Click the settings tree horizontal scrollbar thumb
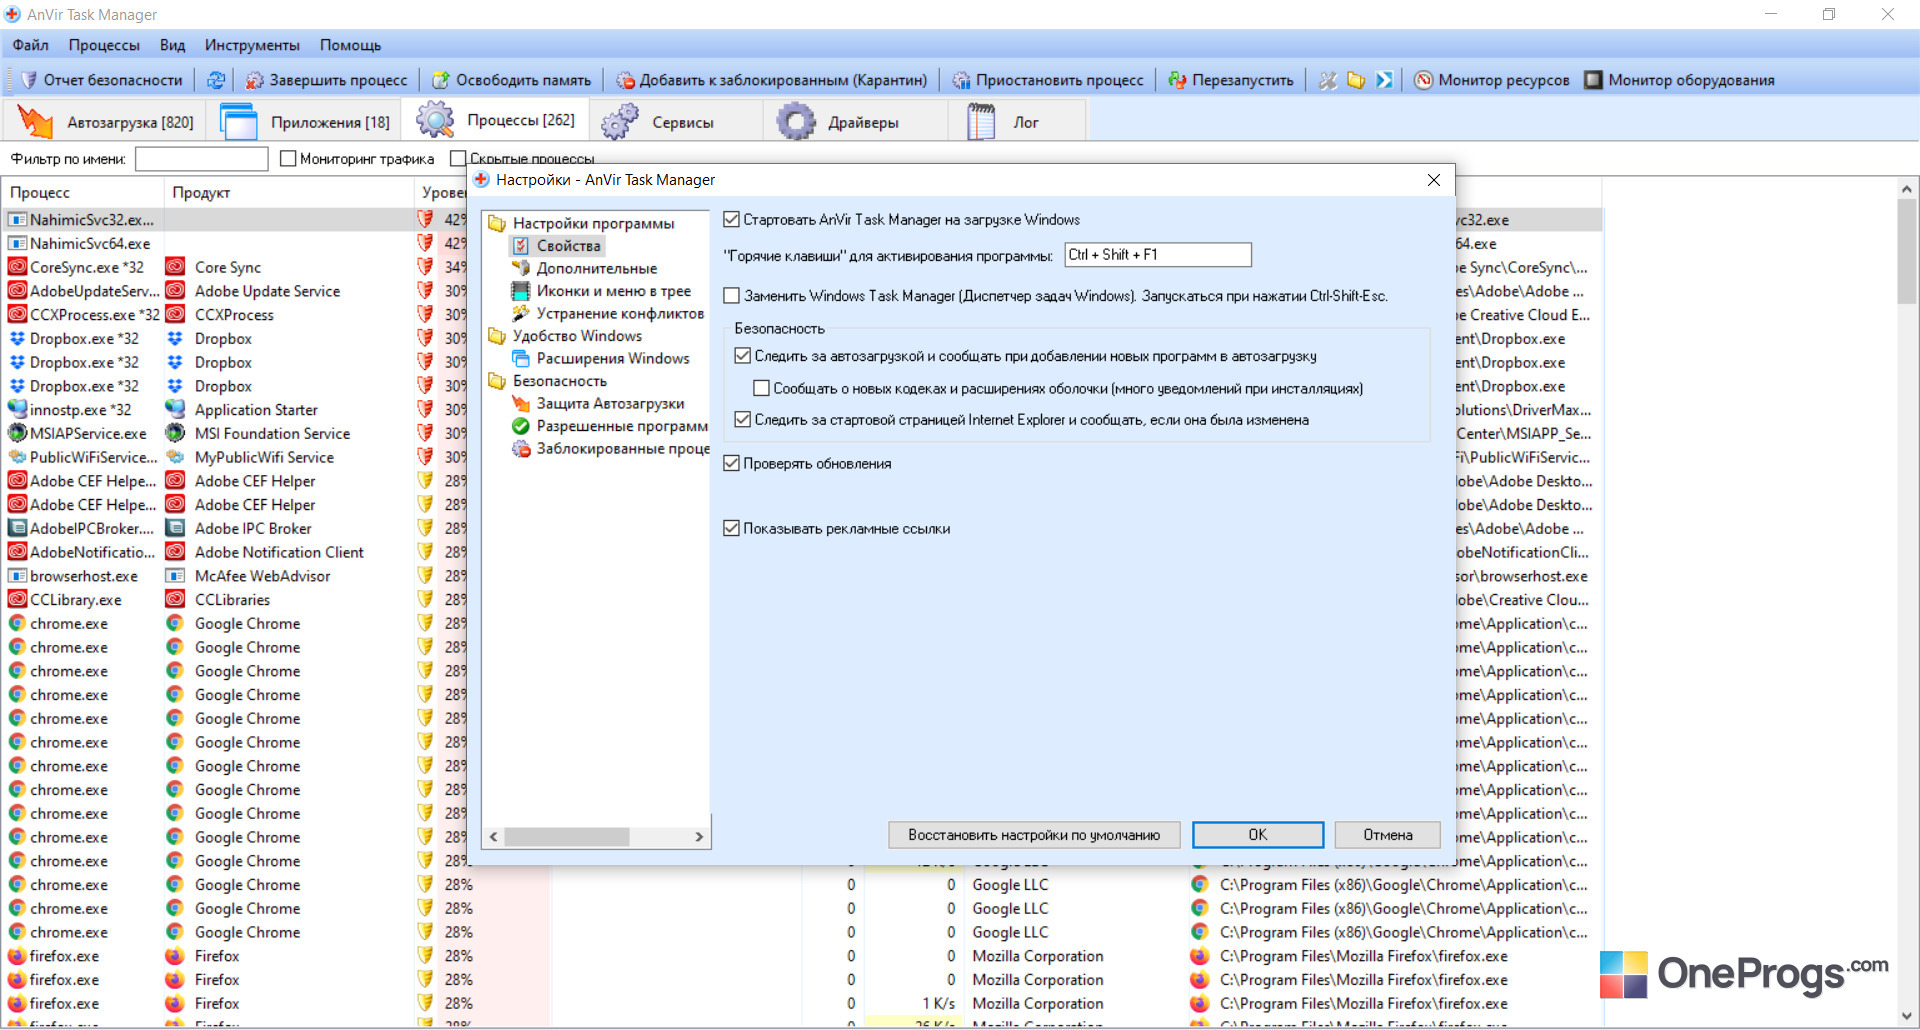Screen dimensions: 1920x1030 [567, 837]
